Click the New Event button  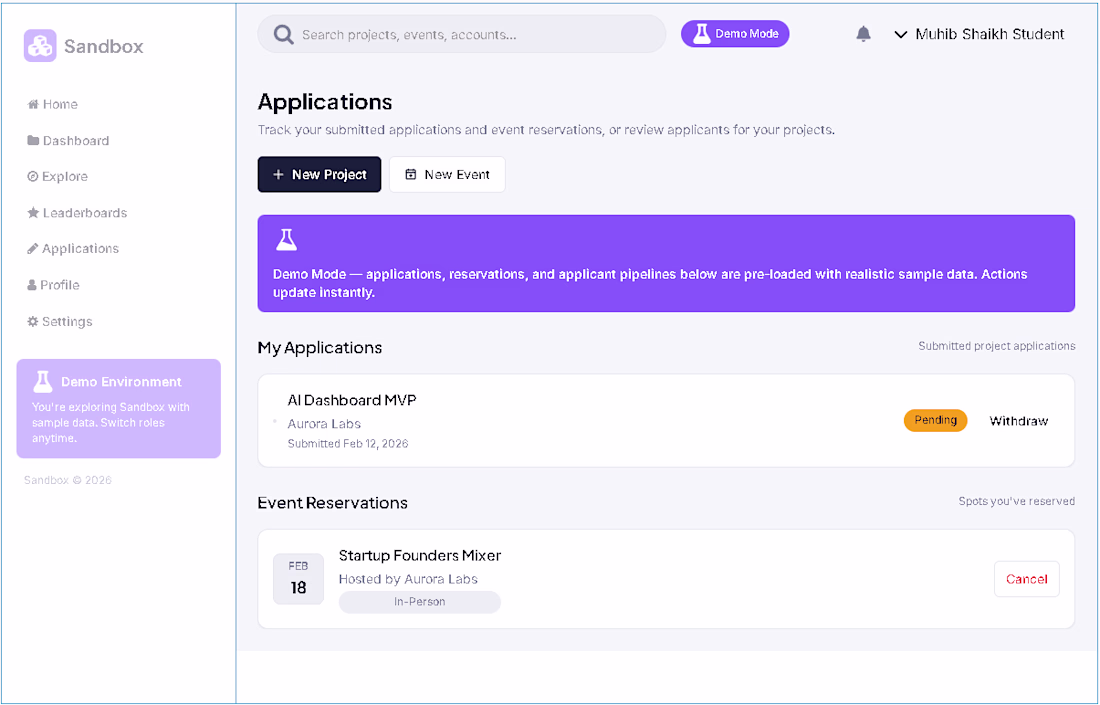448,175
